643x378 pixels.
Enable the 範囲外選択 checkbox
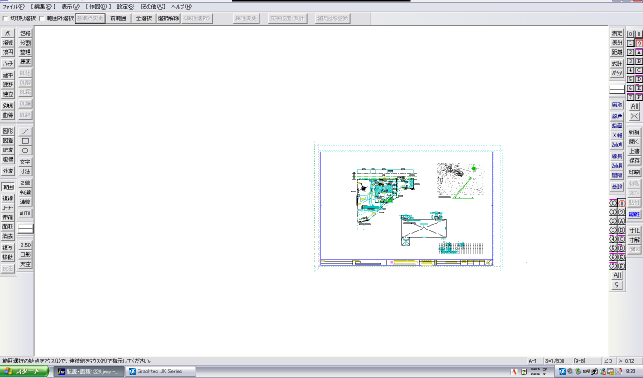click(x=42, y=18)
